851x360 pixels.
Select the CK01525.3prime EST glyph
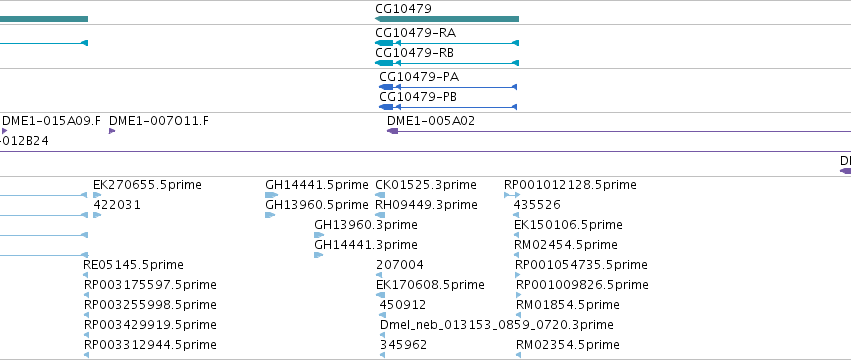click(380, 195)
